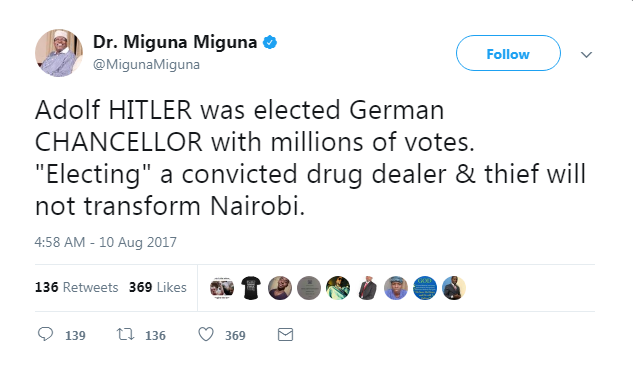Screen dimensions: 633x373
Task: Click the 139 replies count
Action: click(x=75, y=335)
